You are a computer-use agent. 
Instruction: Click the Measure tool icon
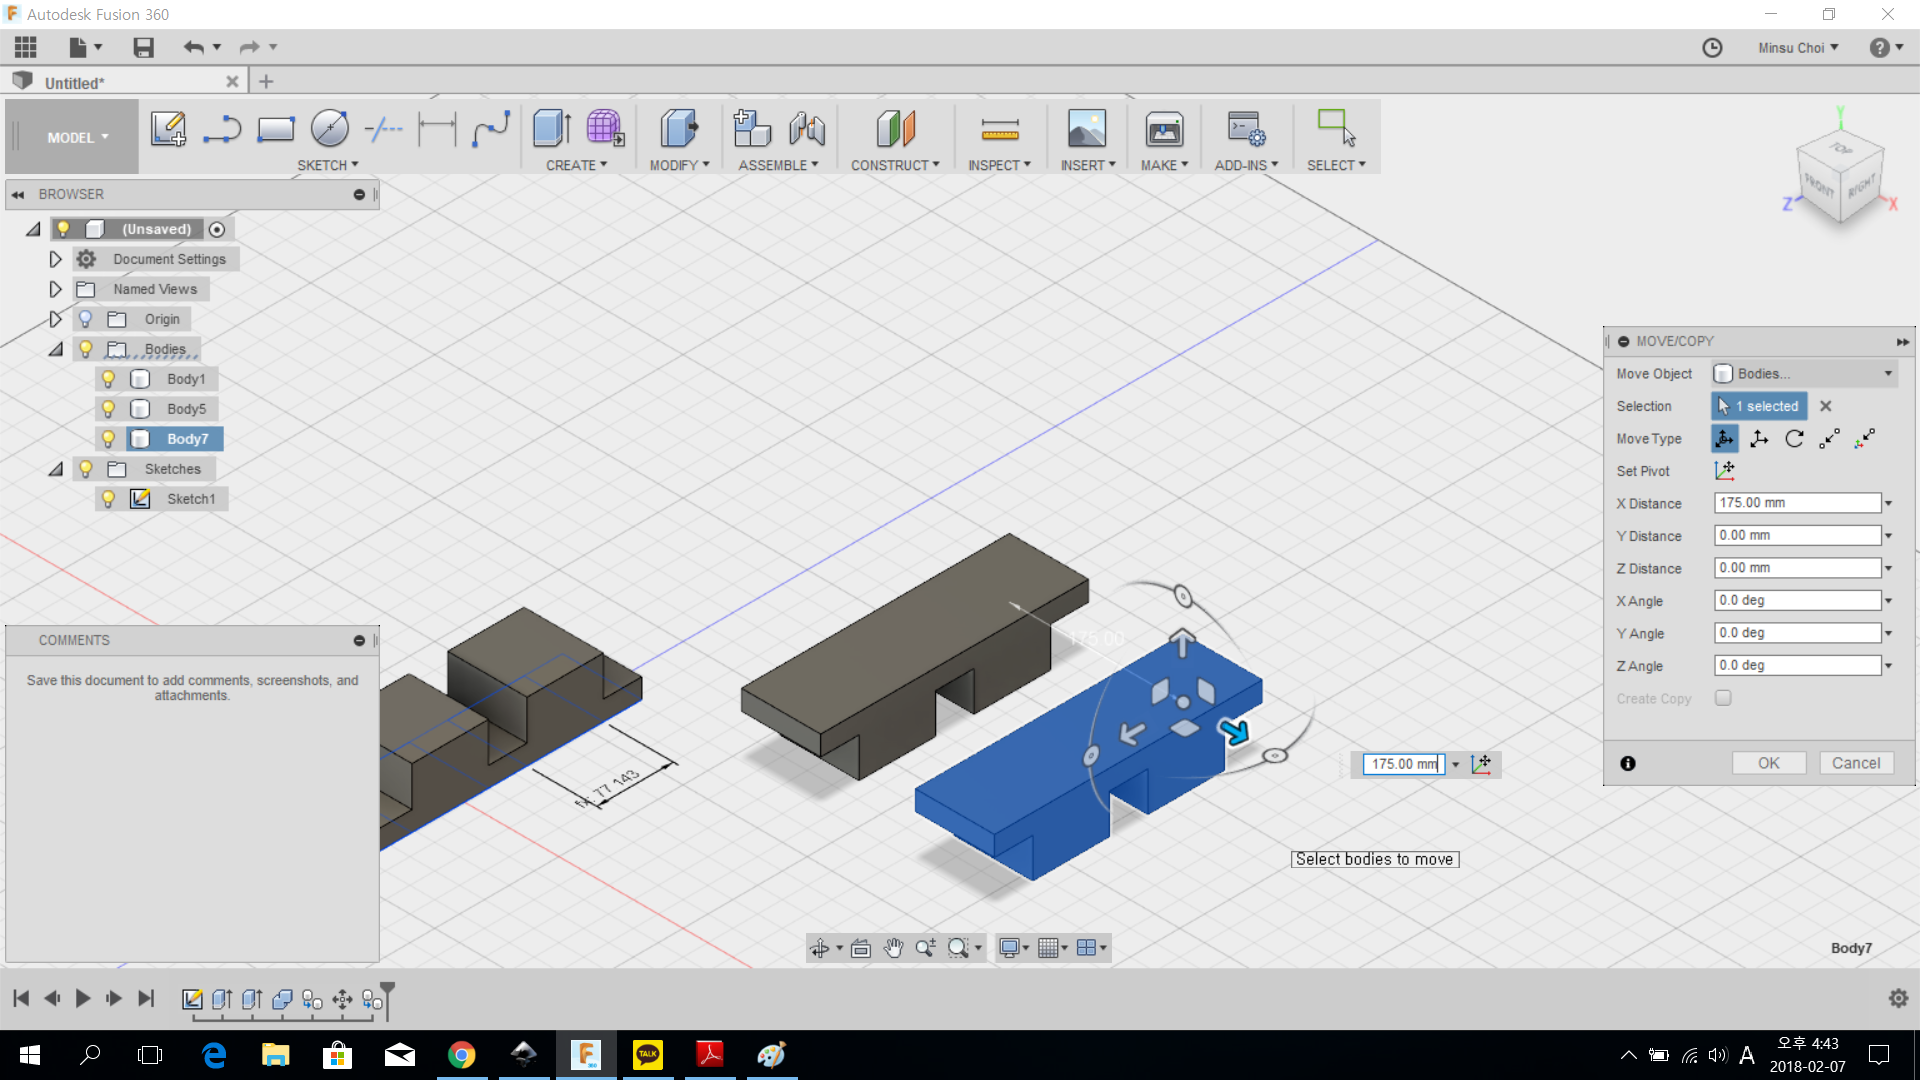[1000, 129]
